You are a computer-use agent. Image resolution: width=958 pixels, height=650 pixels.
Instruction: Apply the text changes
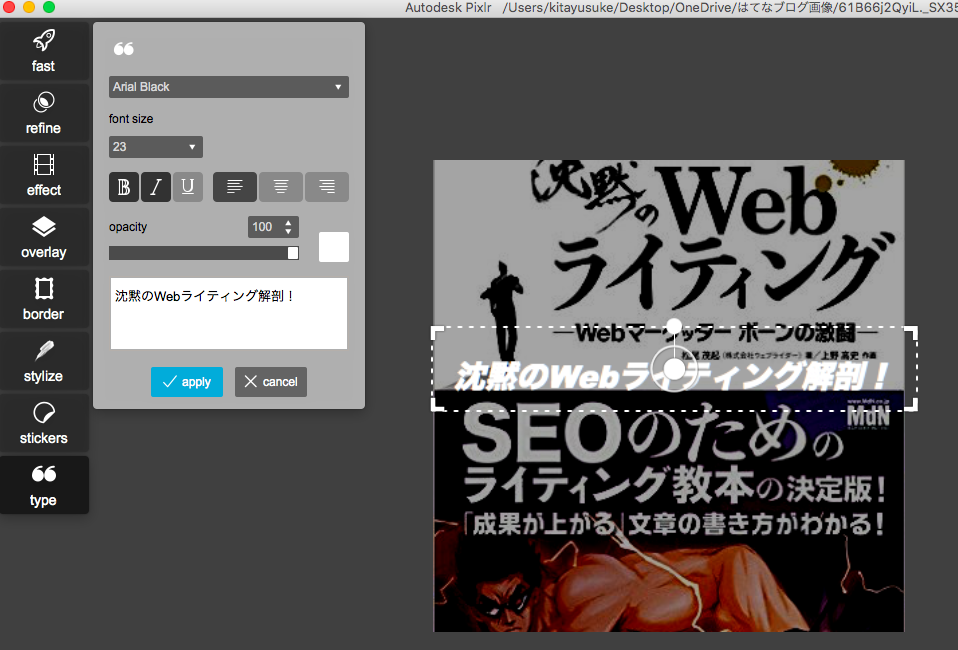pyautogui.click(x=187, y=382)
